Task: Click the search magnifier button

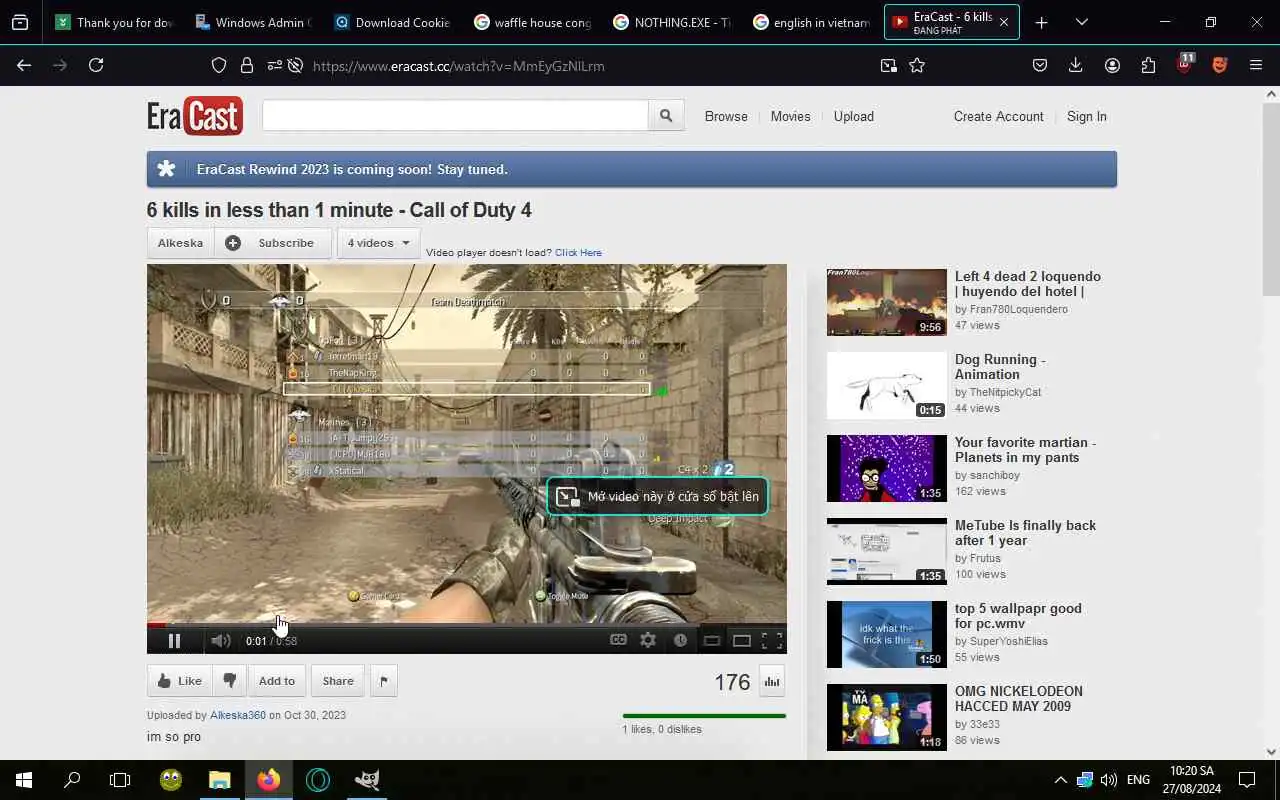Action: [666, 116]
